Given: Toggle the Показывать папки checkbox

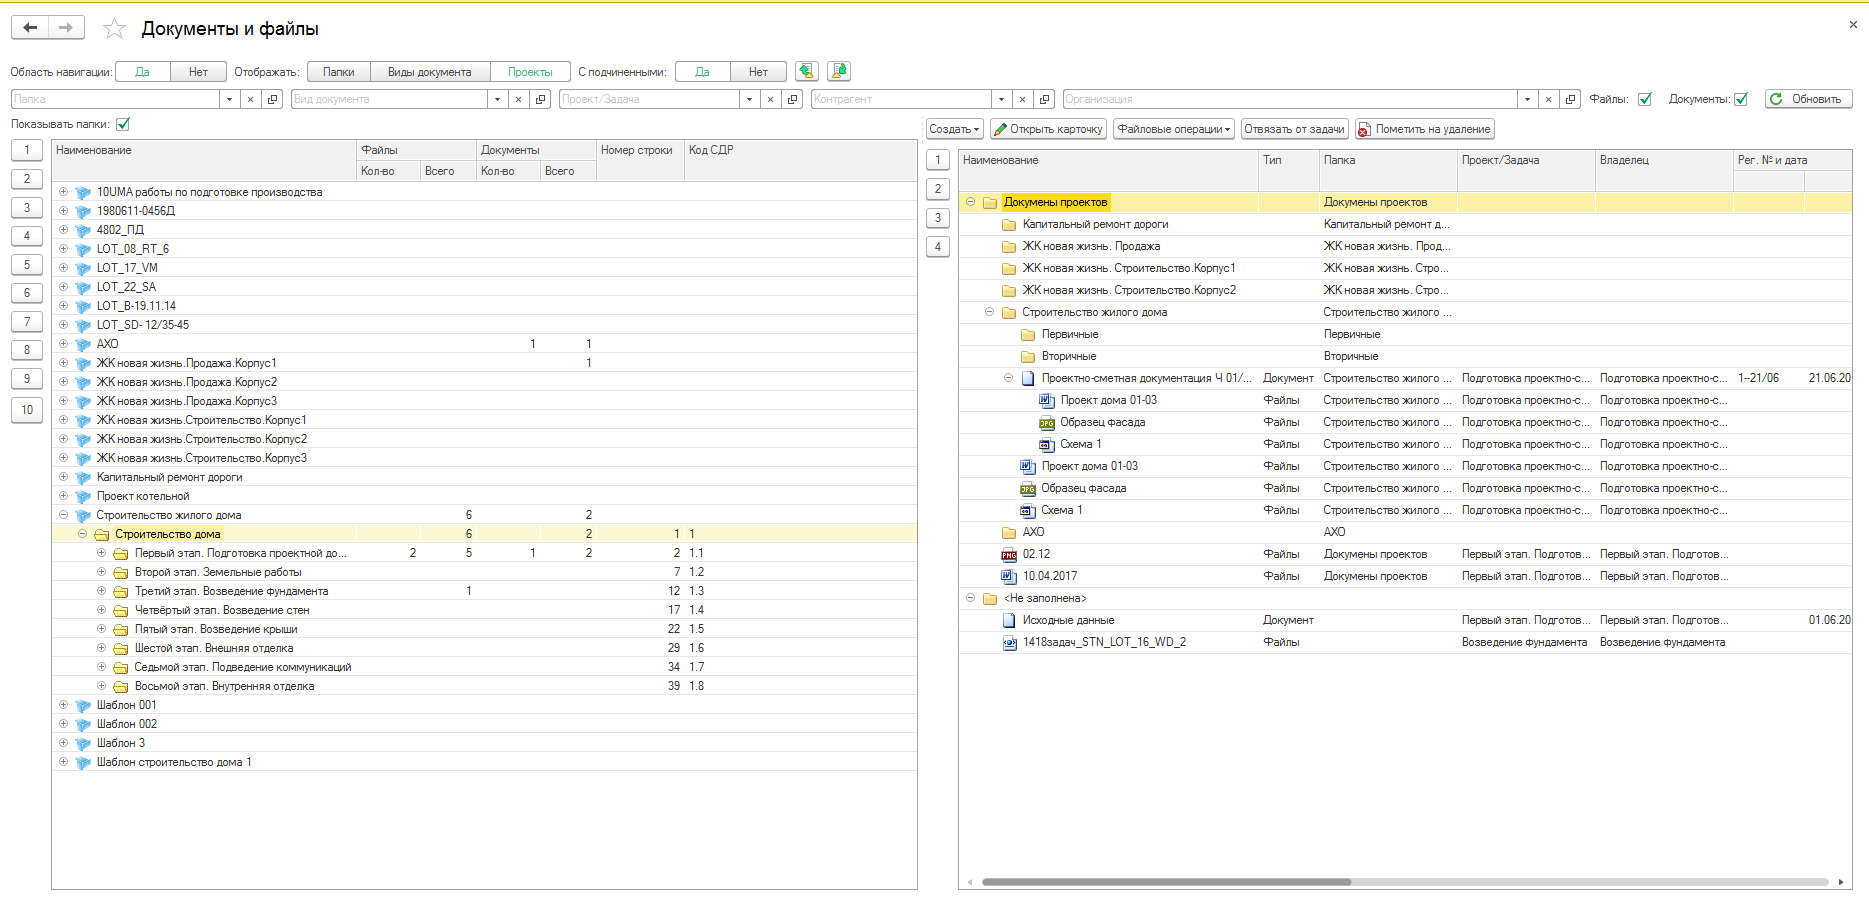Looking at the screenshot, I should pos(123,124).
